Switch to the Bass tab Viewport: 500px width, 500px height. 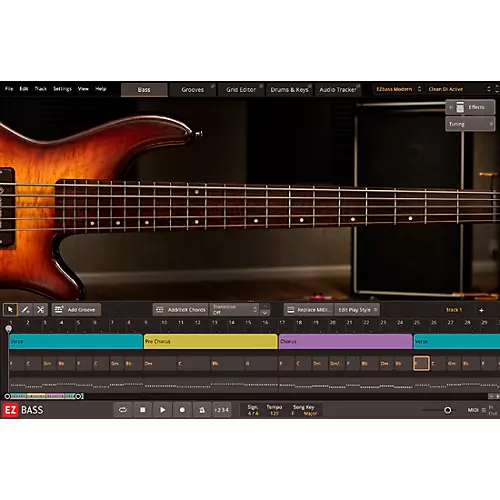coord(144,90)
